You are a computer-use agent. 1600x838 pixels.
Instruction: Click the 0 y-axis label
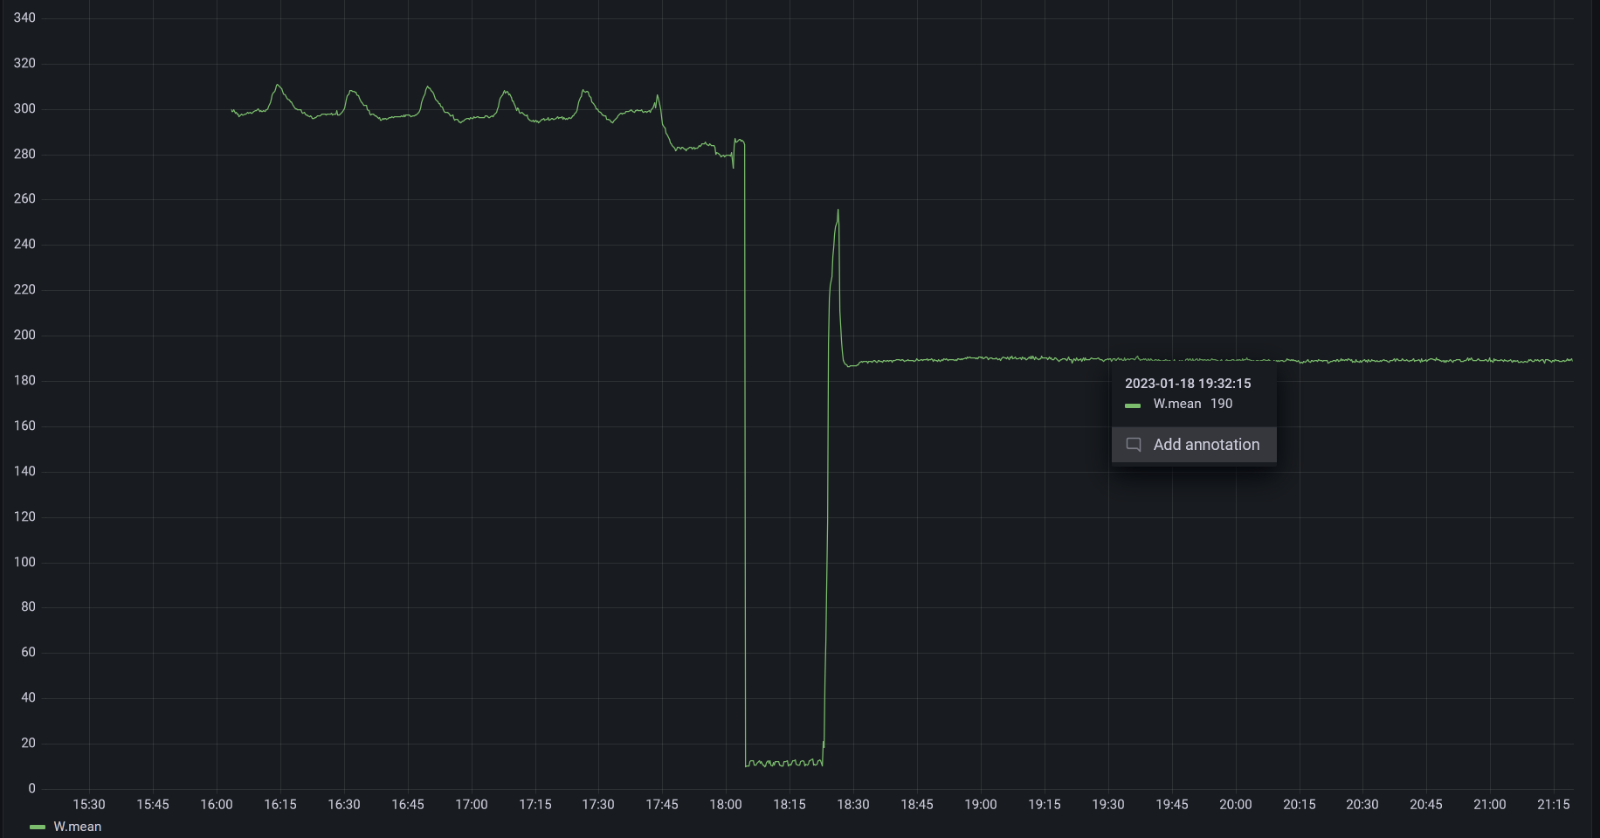32,788
